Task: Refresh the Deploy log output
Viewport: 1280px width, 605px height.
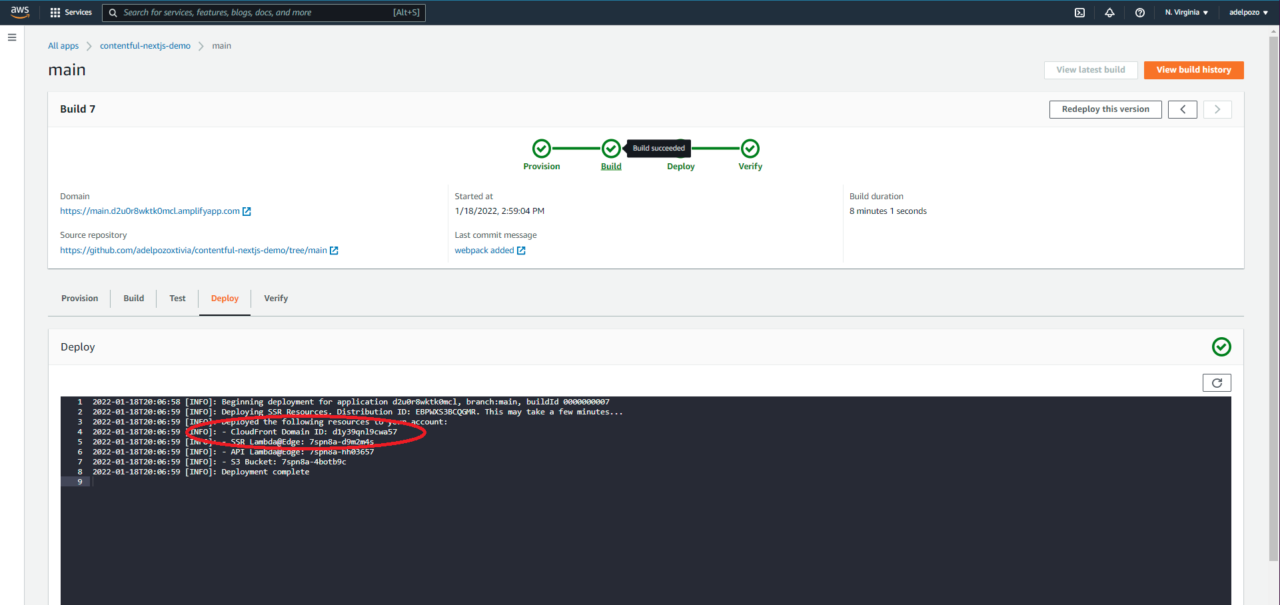Action: coord(1216,382)
